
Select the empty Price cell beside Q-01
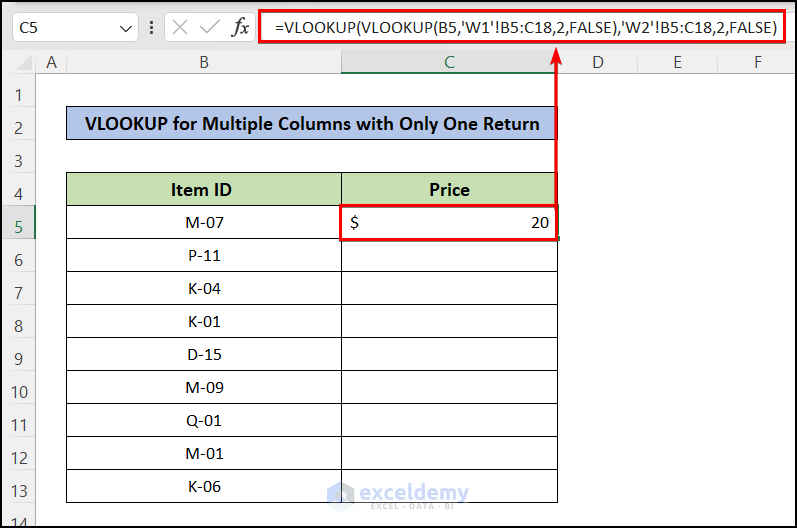click(449, 420)
